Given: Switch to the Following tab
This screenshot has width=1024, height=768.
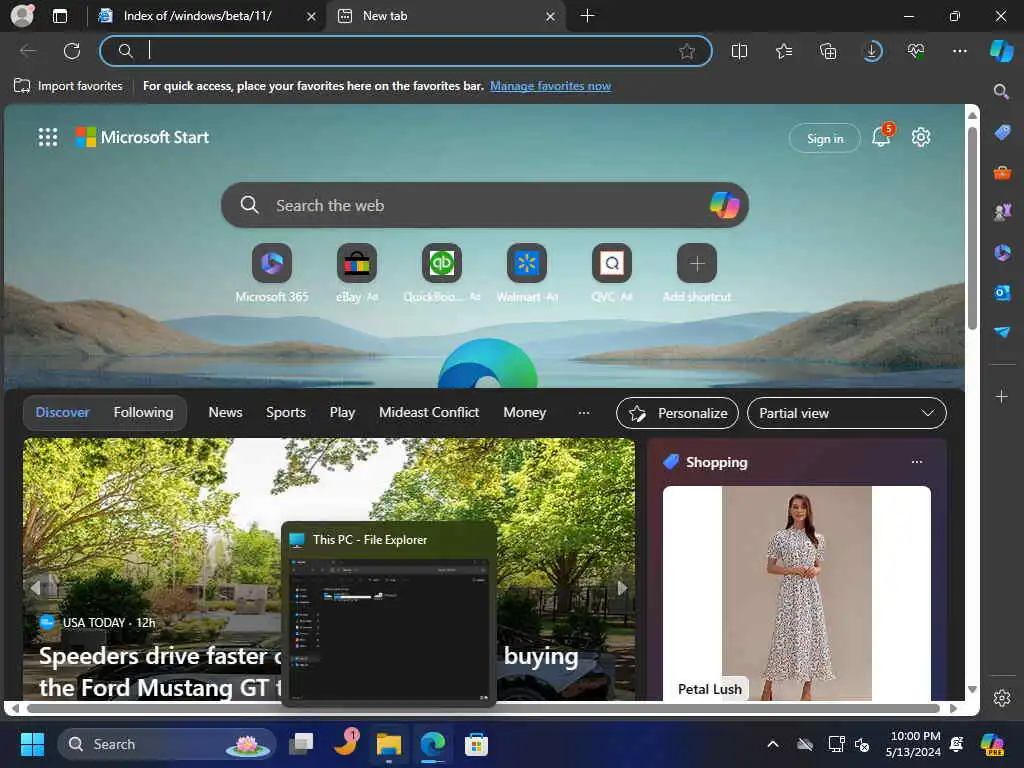Looking at the screenshot, I should coord(144,413).
